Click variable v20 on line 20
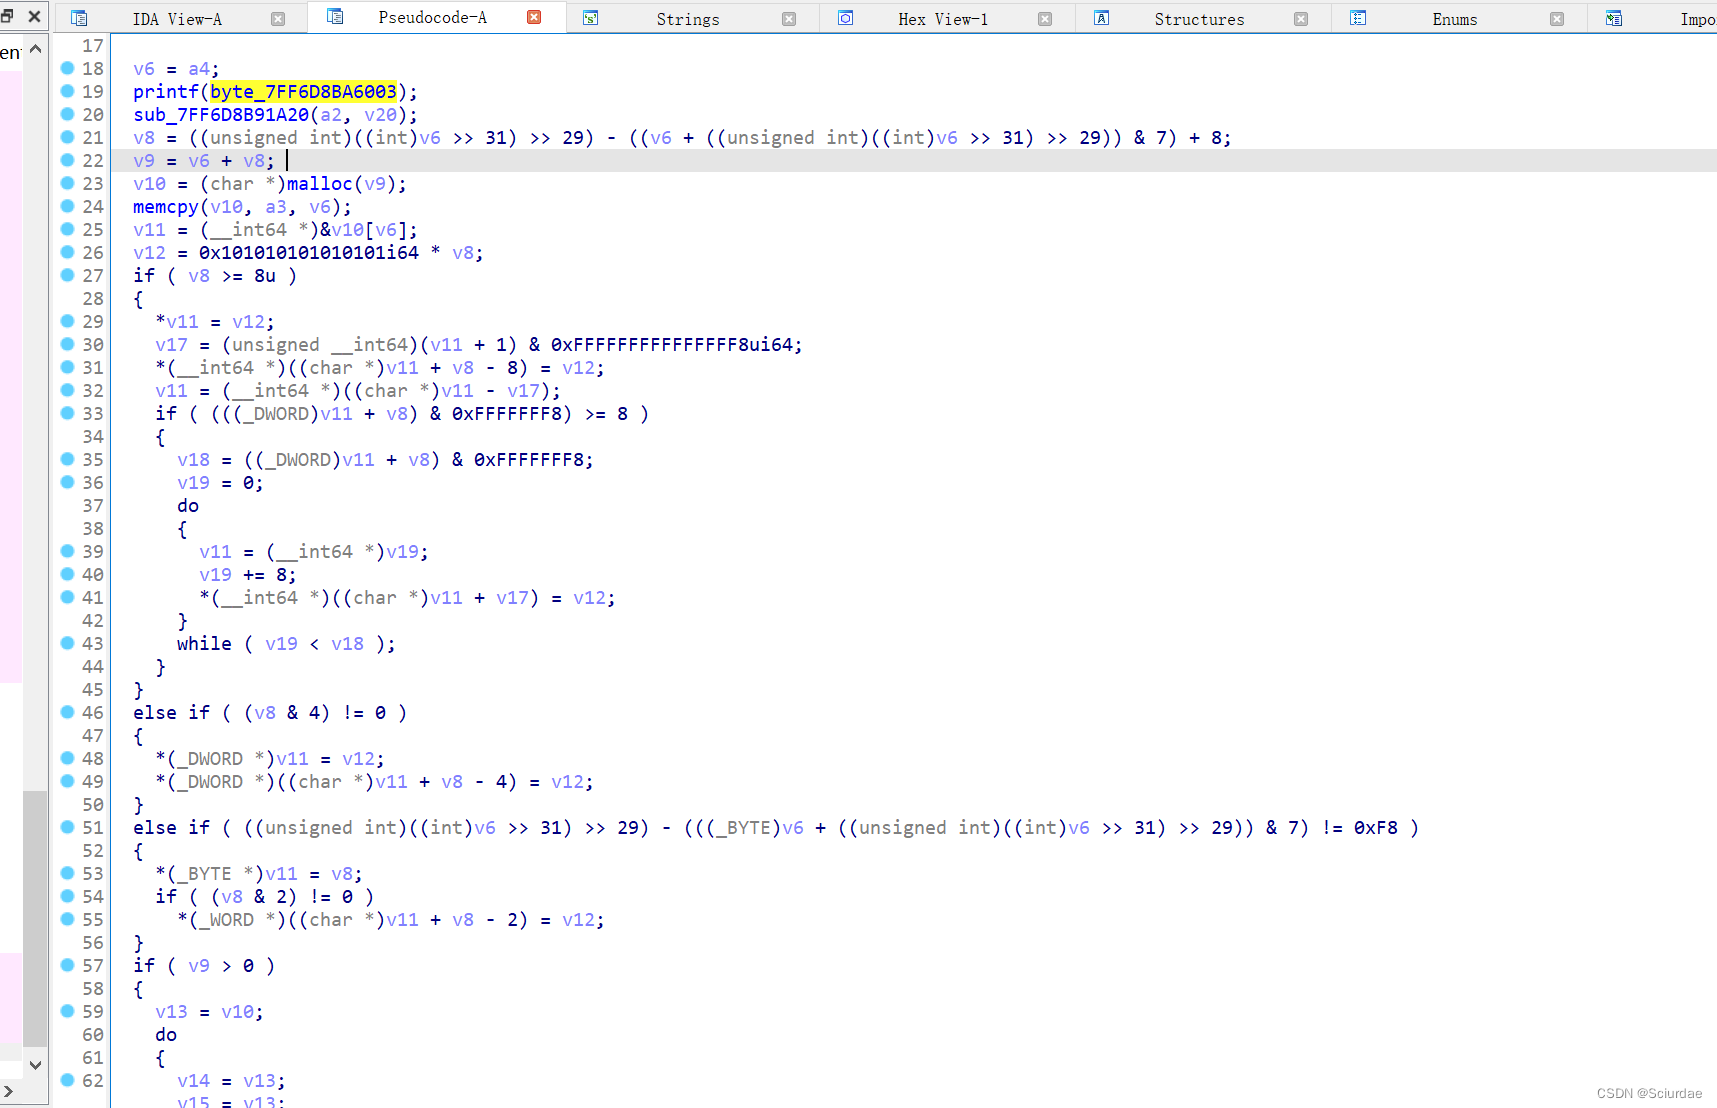The image size is (1717, 1108). [380, 115]
